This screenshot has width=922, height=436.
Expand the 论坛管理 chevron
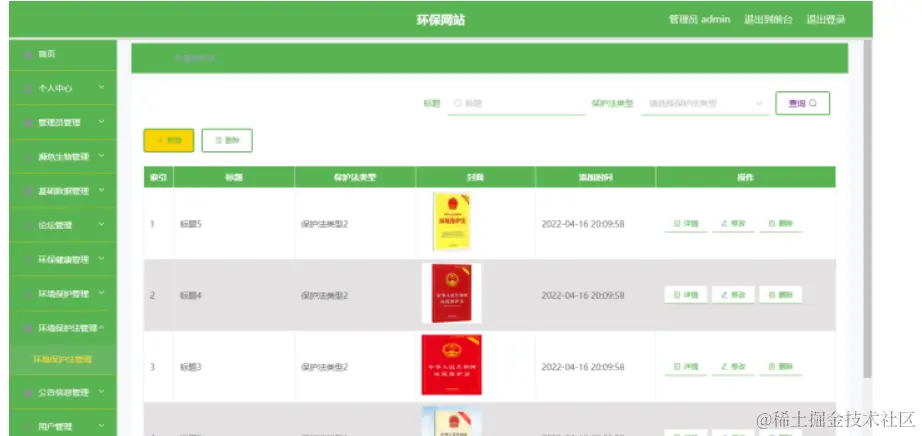(x=101, y=225)
